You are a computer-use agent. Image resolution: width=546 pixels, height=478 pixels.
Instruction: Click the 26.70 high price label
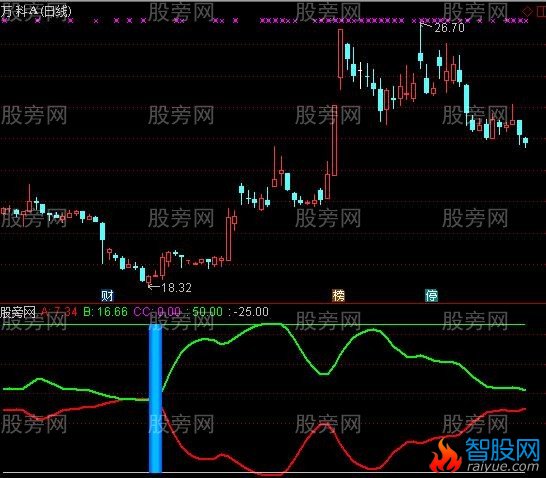449,28
